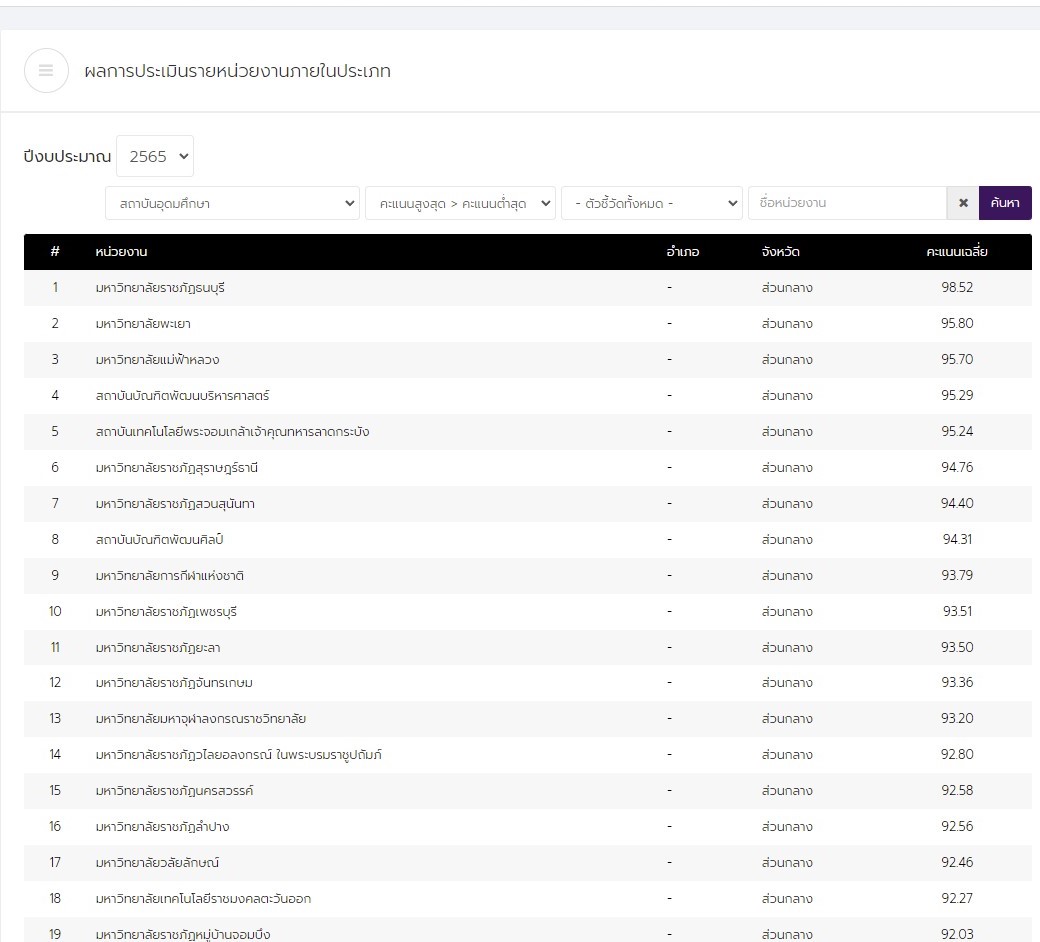
Task: Click the score 93.51
Action: (957, 611)
